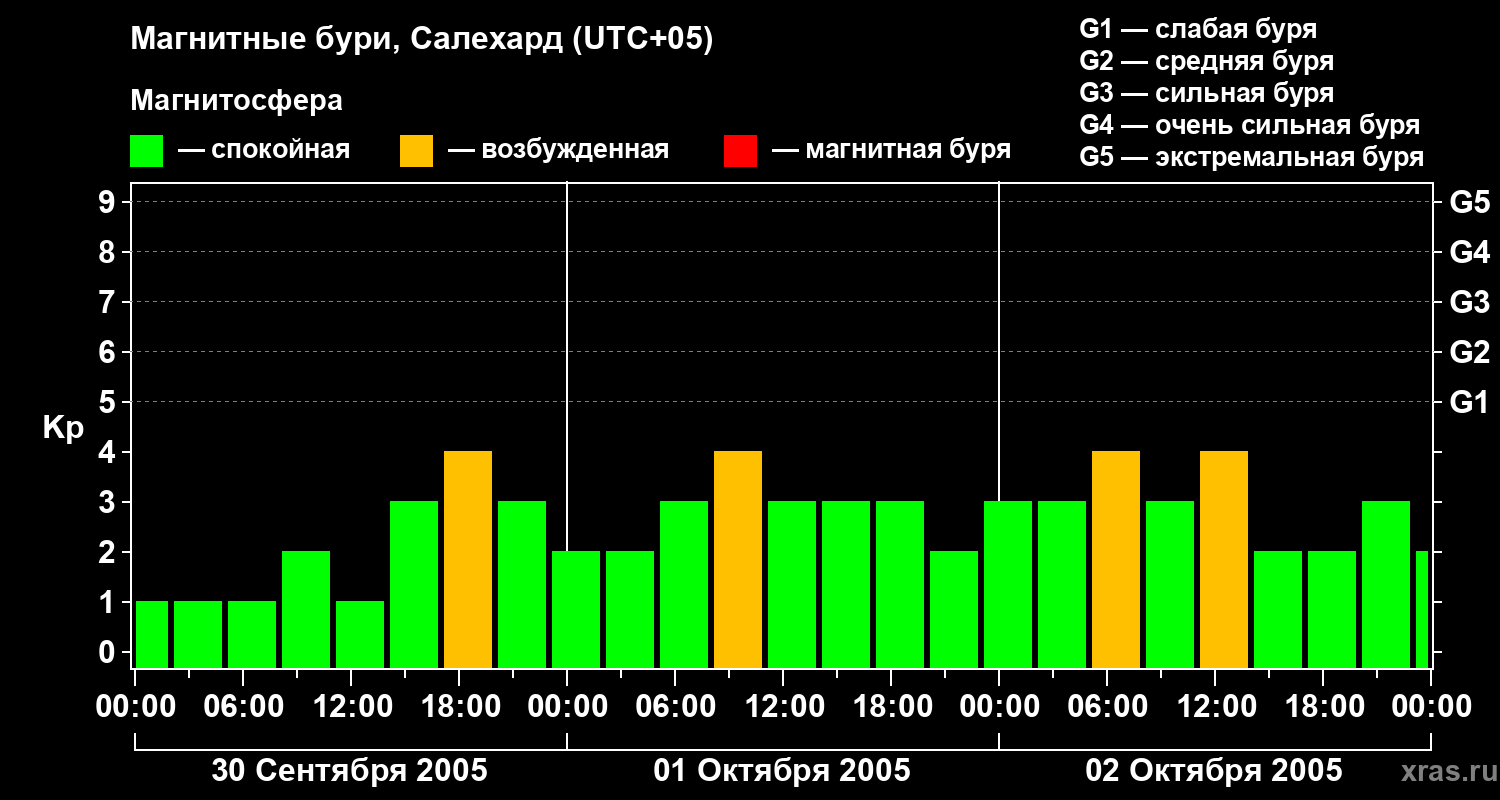
Task: Click the 'G2 — средняя буря' line
Action: 1207,61
